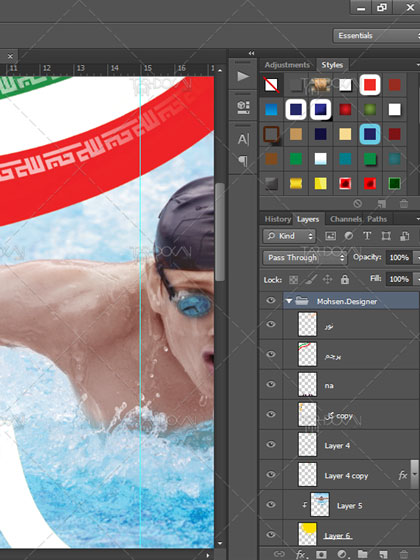Click fx badge on Layer 4 copy
Screen dimensions: 420x560
tap(402, 475)
